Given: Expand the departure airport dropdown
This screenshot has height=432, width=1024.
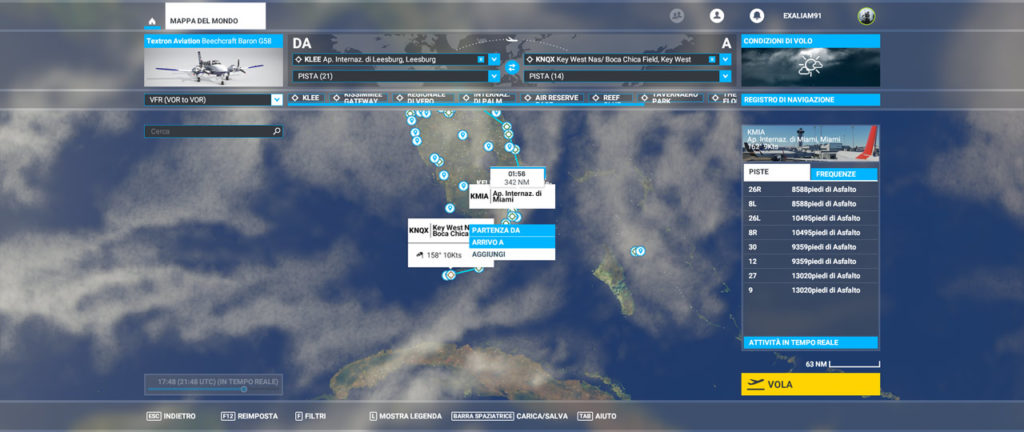Looking at the screenshot, I should pyautogui.click(x=494, y=59).
